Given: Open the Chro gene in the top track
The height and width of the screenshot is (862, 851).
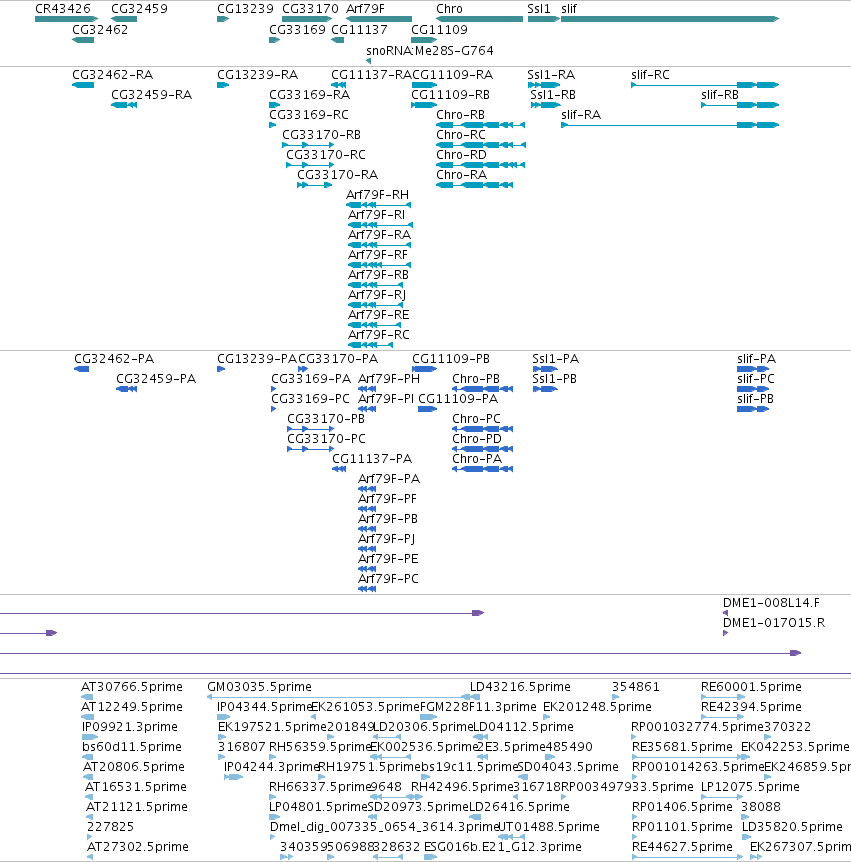Looking at the screenshot, I should click(449, 9).
